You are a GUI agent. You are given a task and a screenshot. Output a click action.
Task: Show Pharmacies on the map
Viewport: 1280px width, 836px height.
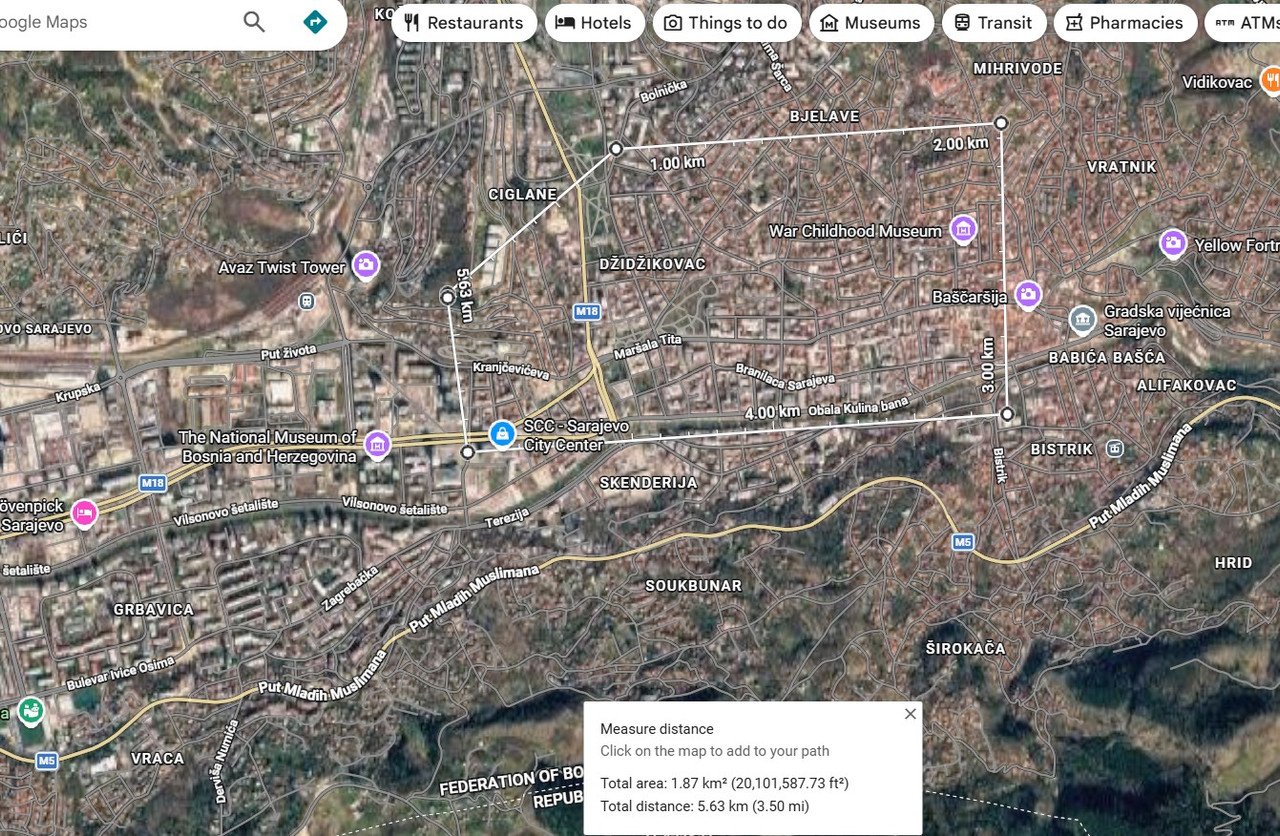(x=1125, y=23)
